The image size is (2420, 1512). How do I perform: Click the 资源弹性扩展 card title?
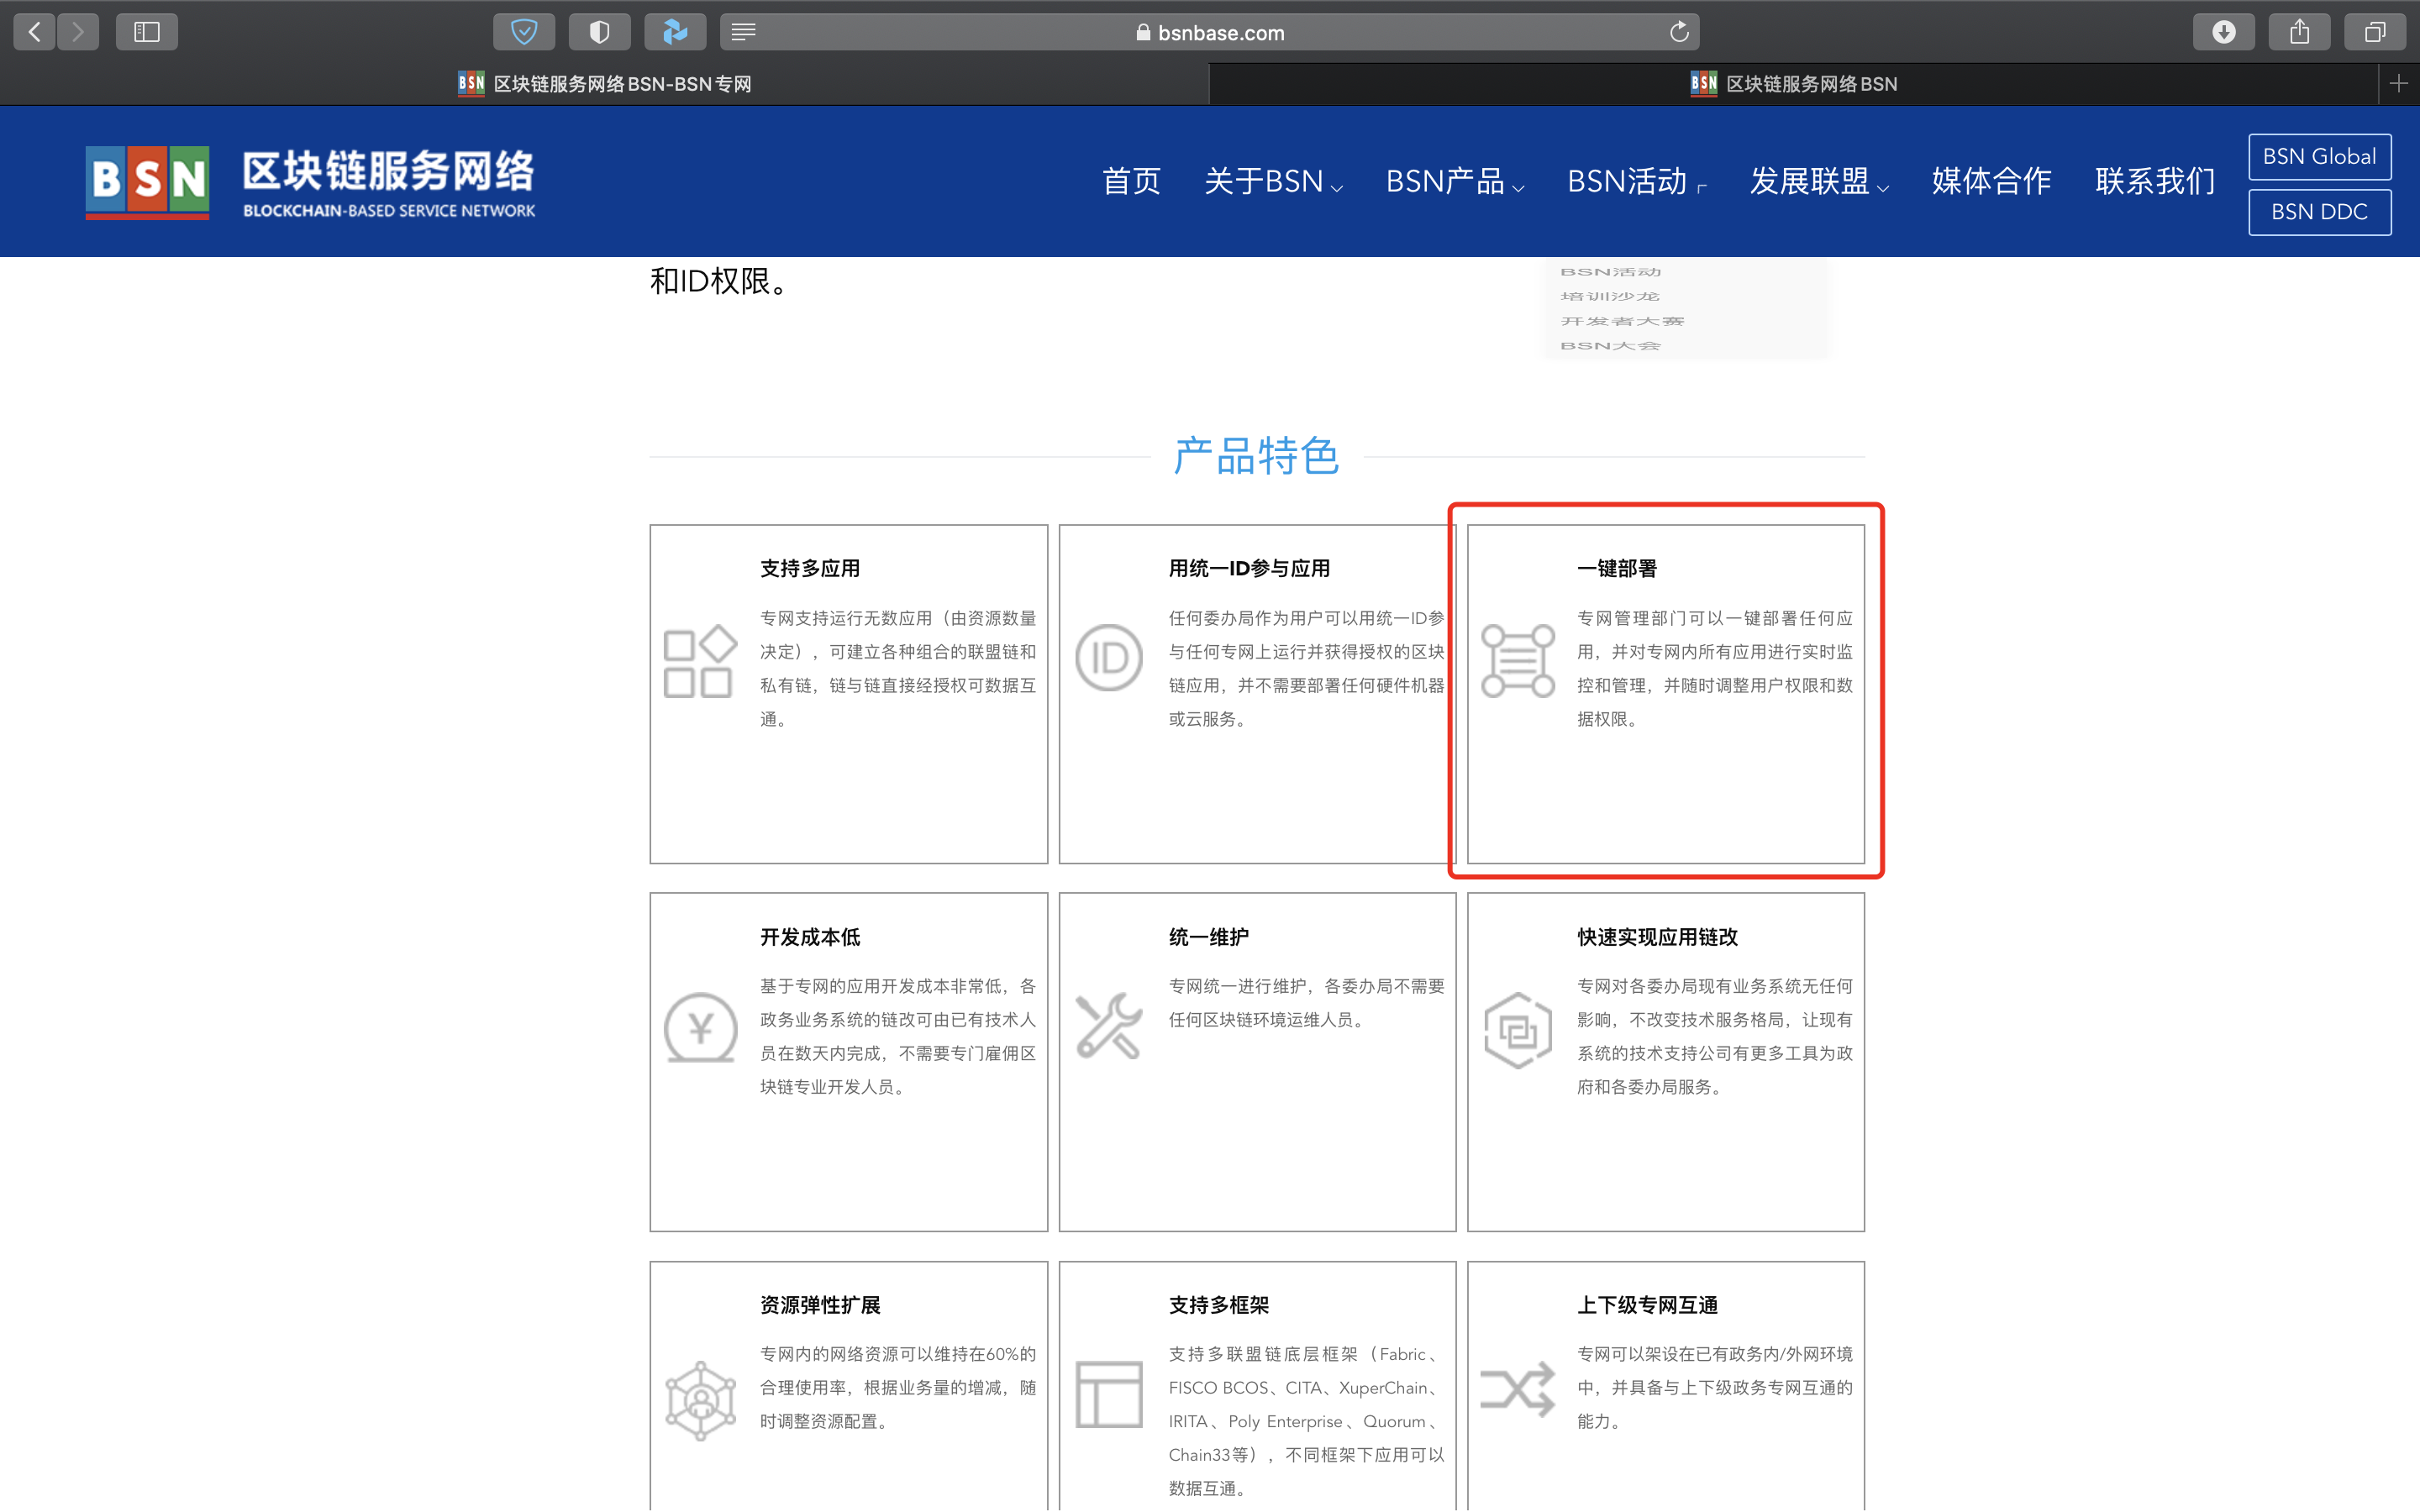point(820,1305)
